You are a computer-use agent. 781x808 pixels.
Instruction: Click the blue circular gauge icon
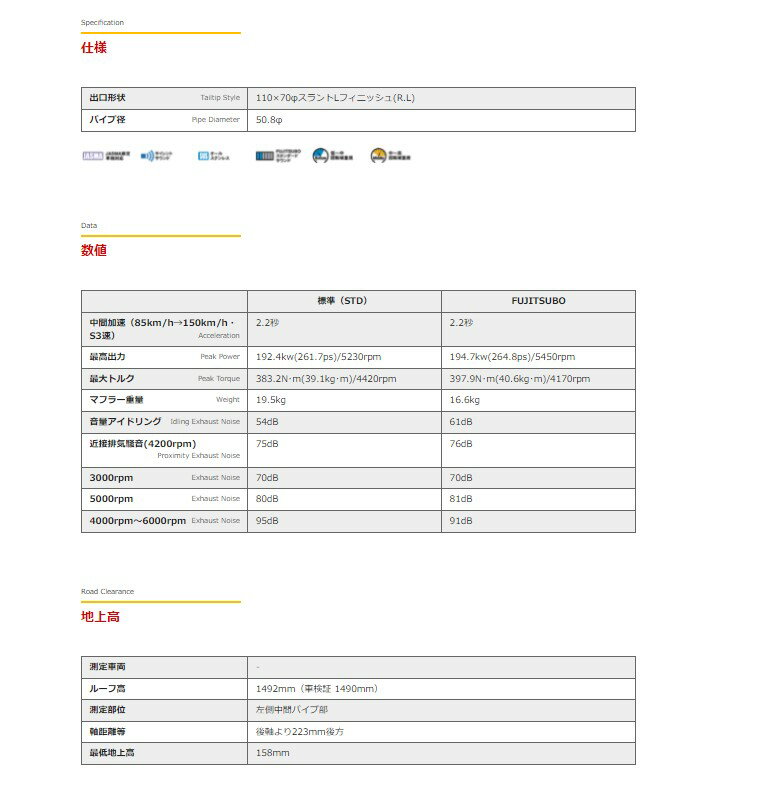tap(320, 156)
